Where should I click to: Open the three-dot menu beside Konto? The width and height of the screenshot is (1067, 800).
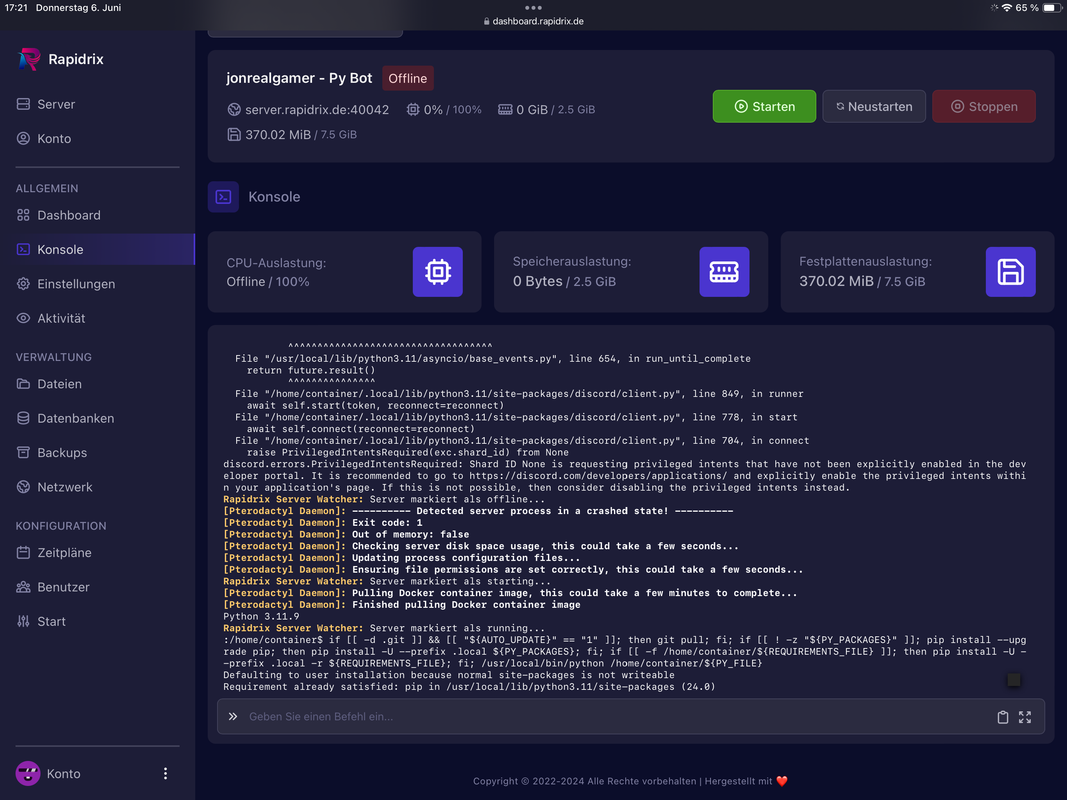coord(165,773)
